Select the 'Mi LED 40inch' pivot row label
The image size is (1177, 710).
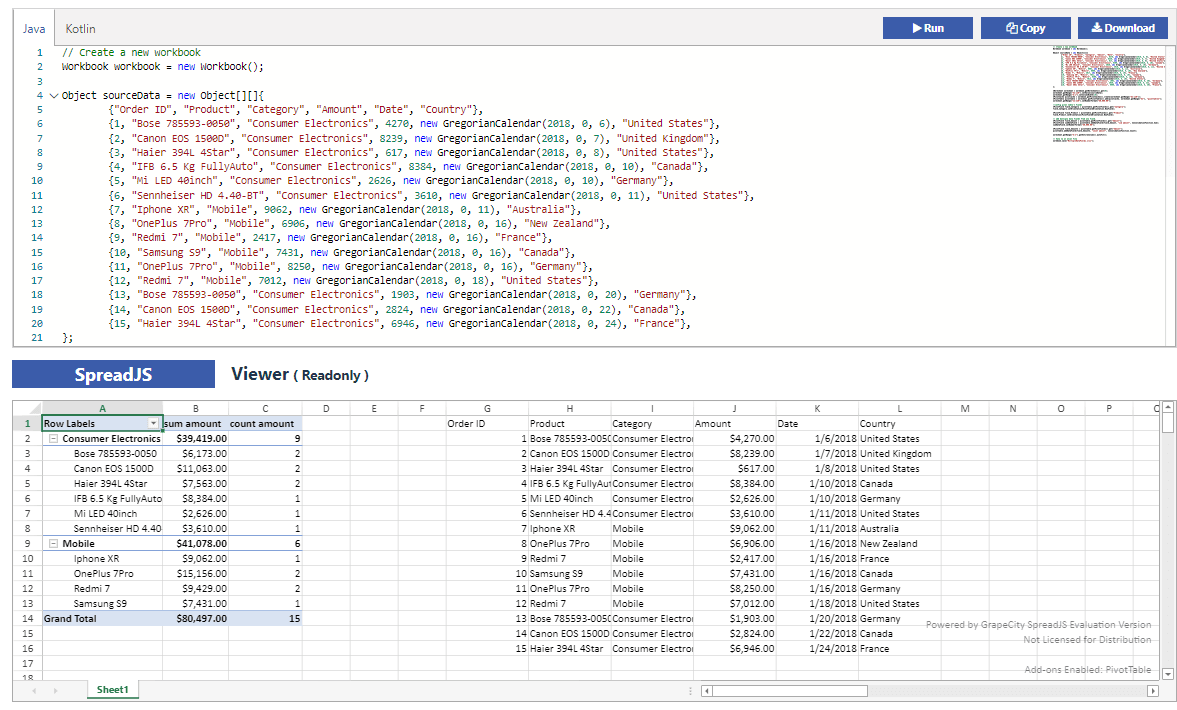coord(102,513)
